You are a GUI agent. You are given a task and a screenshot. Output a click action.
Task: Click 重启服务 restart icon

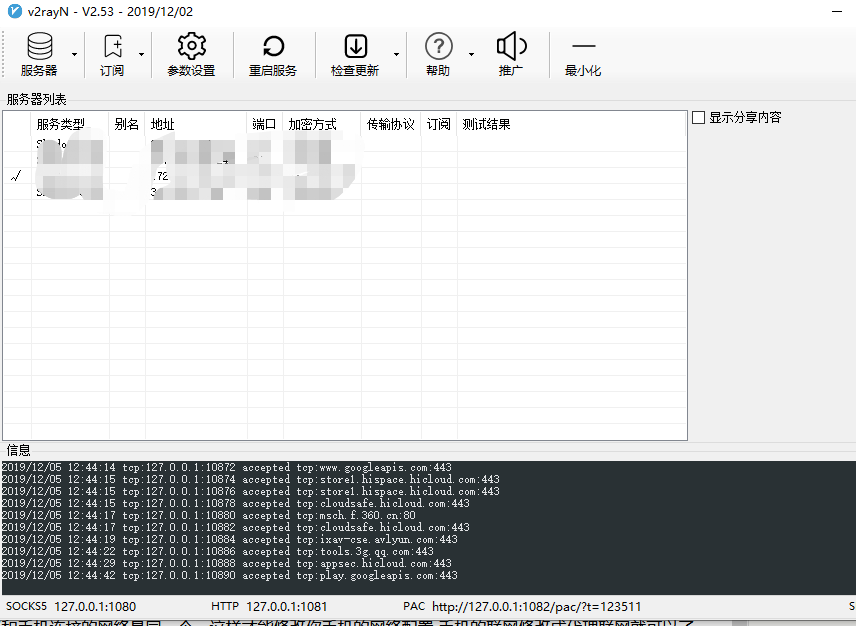(x=272, y=47)
